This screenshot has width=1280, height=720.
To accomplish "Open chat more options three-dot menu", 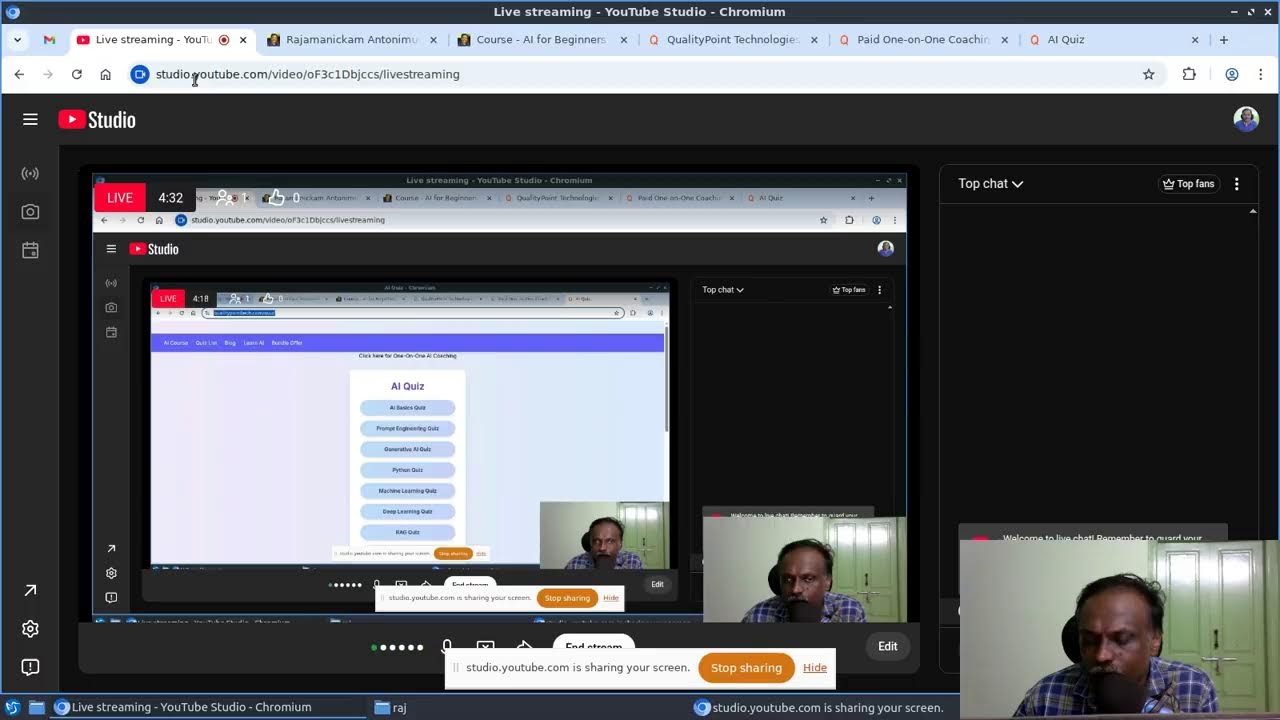I will (1236, 184).
